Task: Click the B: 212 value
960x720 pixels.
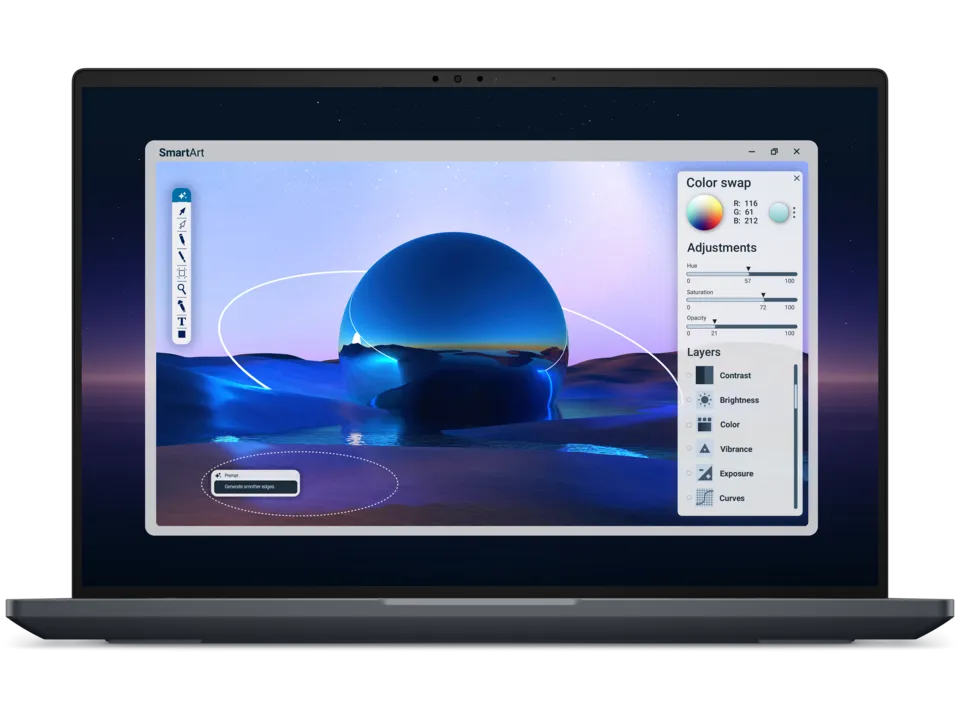Action: pos(745,220)
